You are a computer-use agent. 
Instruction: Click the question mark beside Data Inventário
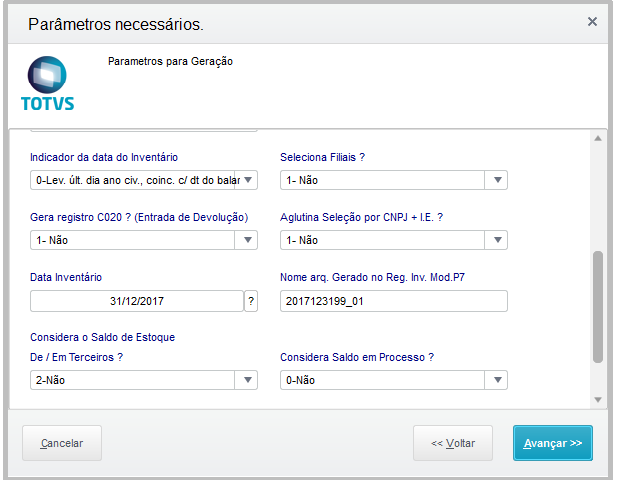(x=250, y=301)
